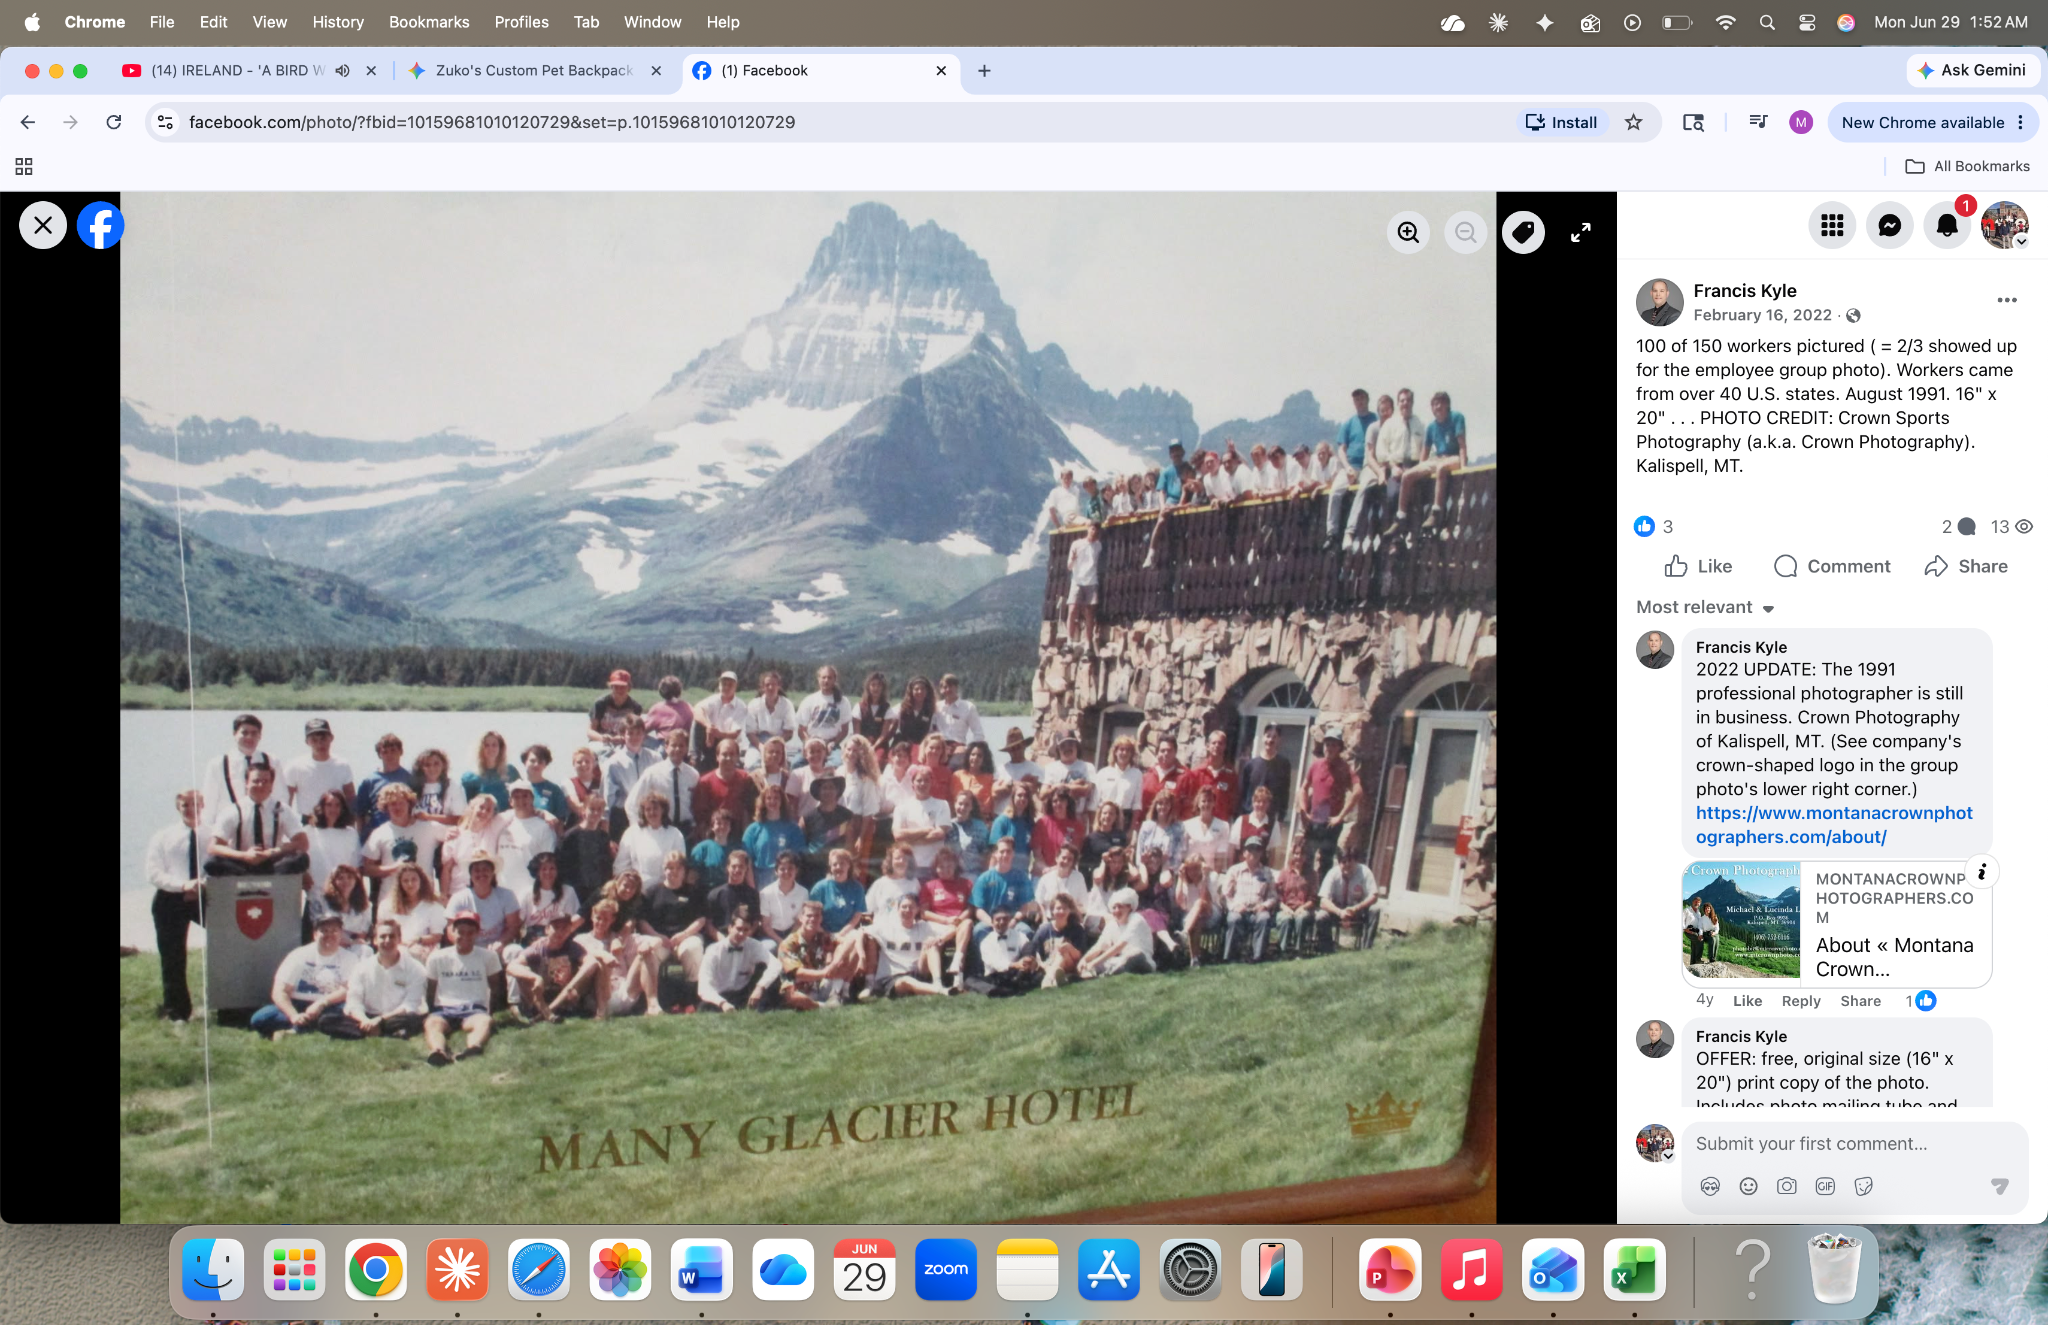Screen dimensions: 2048x1325
Task: Click the Facebook logo home icon
Action: [101, 226]
